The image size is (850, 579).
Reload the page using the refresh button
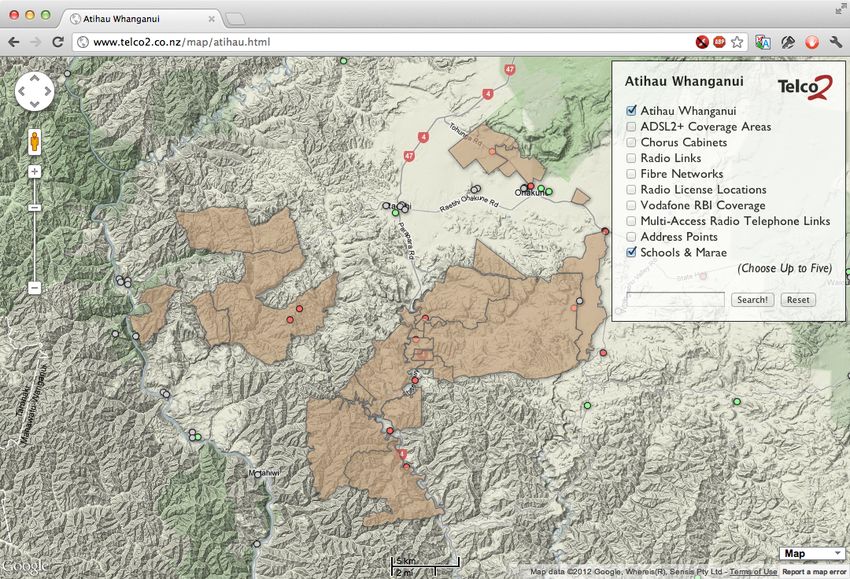tap(59, 42)
